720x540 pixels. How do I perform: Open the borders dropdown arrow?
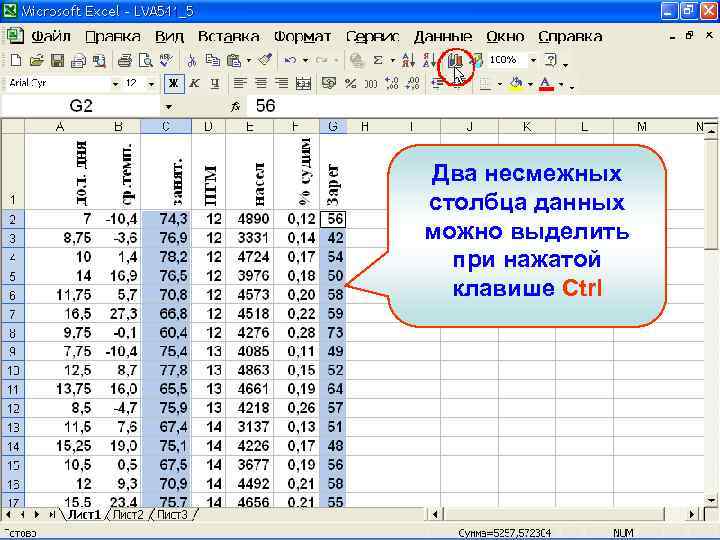pyautogui.click(x=499, y=84)
